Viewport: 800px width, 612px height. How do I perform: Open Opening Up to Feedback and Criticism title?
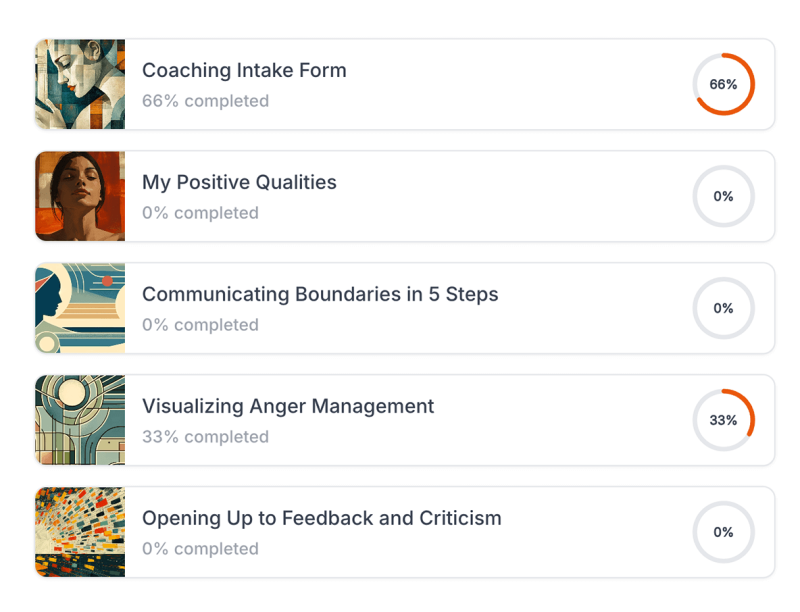321,519
